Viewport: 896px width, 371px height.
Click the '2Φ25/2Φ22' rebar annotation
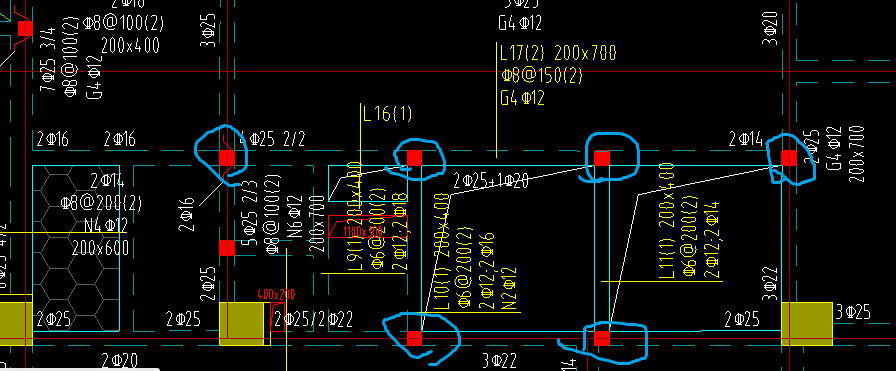313,320
